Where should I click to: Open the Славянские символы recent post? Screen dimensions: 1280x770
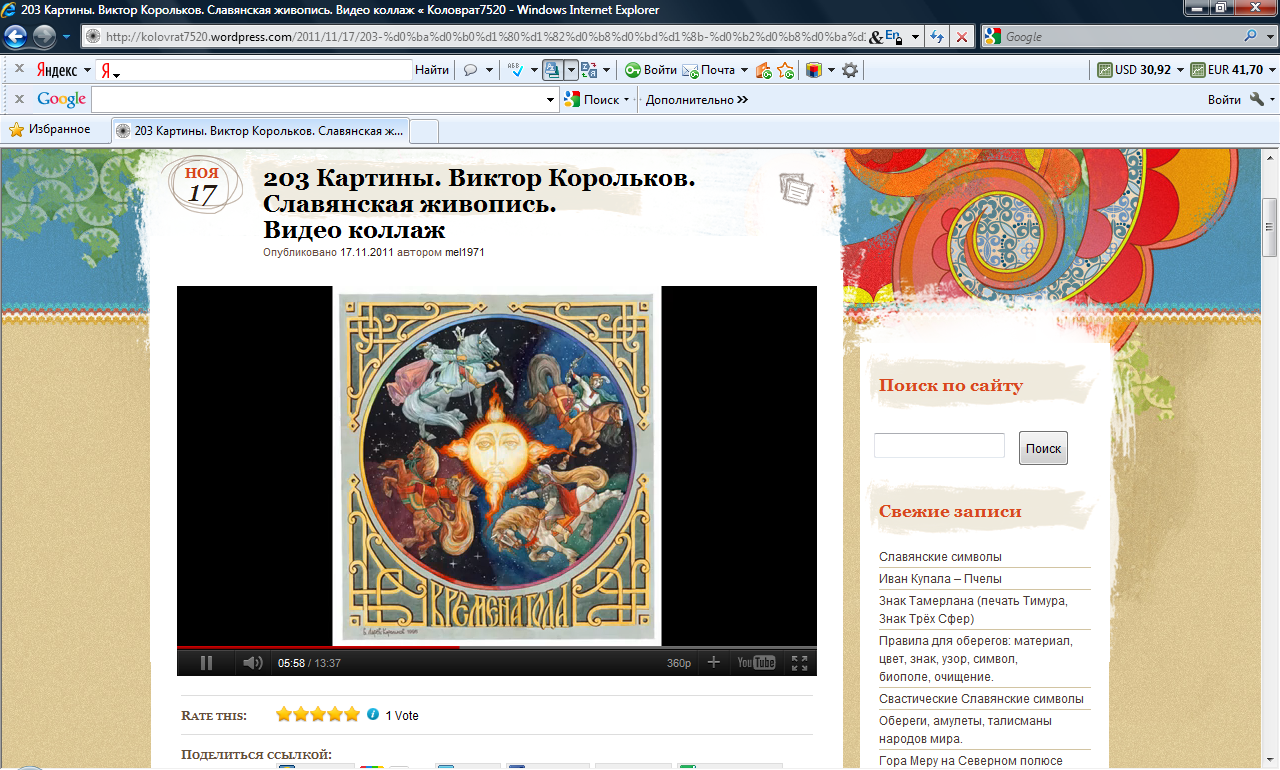(x=940, y=557)
